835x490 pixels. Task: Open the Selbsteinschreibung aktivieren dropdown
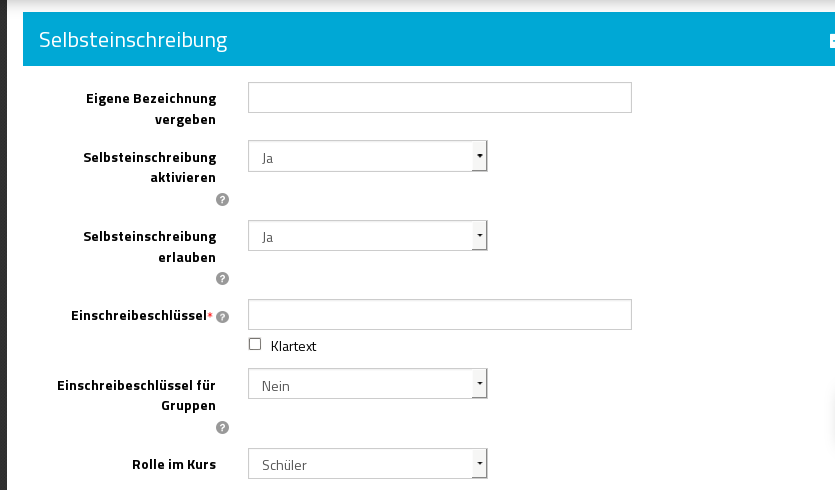367,156
